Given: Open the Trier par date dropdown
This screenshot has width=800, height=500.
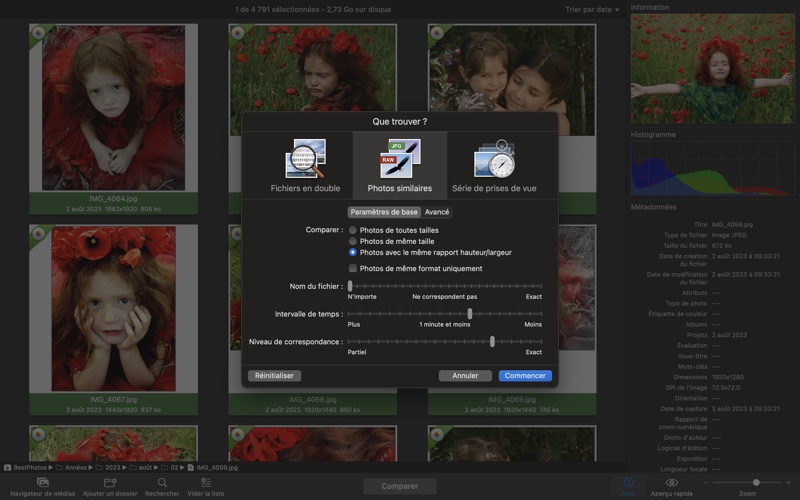Looking at the screenshot, I should tap(592, 10).
